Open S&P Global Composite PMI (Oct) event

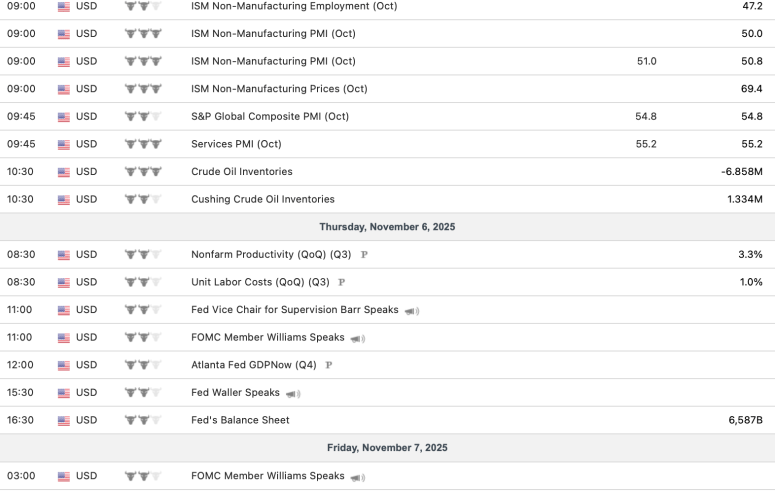click(x=270, y=116)
